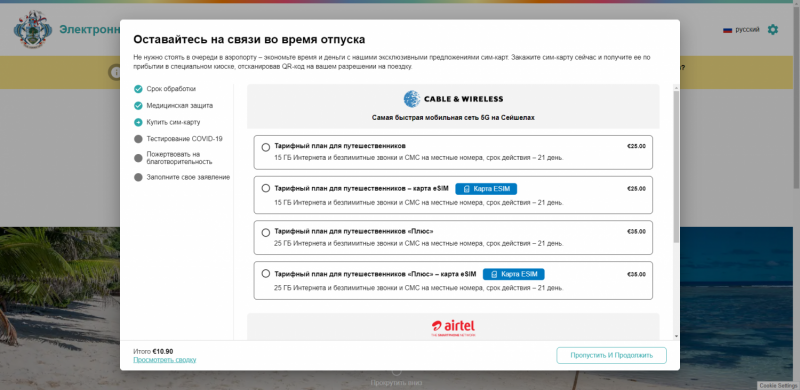
Task: Click the scrollbar down arrow in plan list
Action: 677,336
